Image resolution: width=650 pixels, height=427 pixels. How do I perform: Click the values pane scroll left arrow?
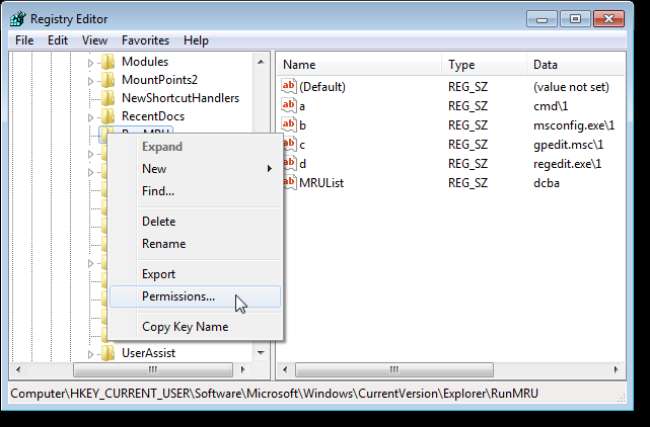coord(285,369)
